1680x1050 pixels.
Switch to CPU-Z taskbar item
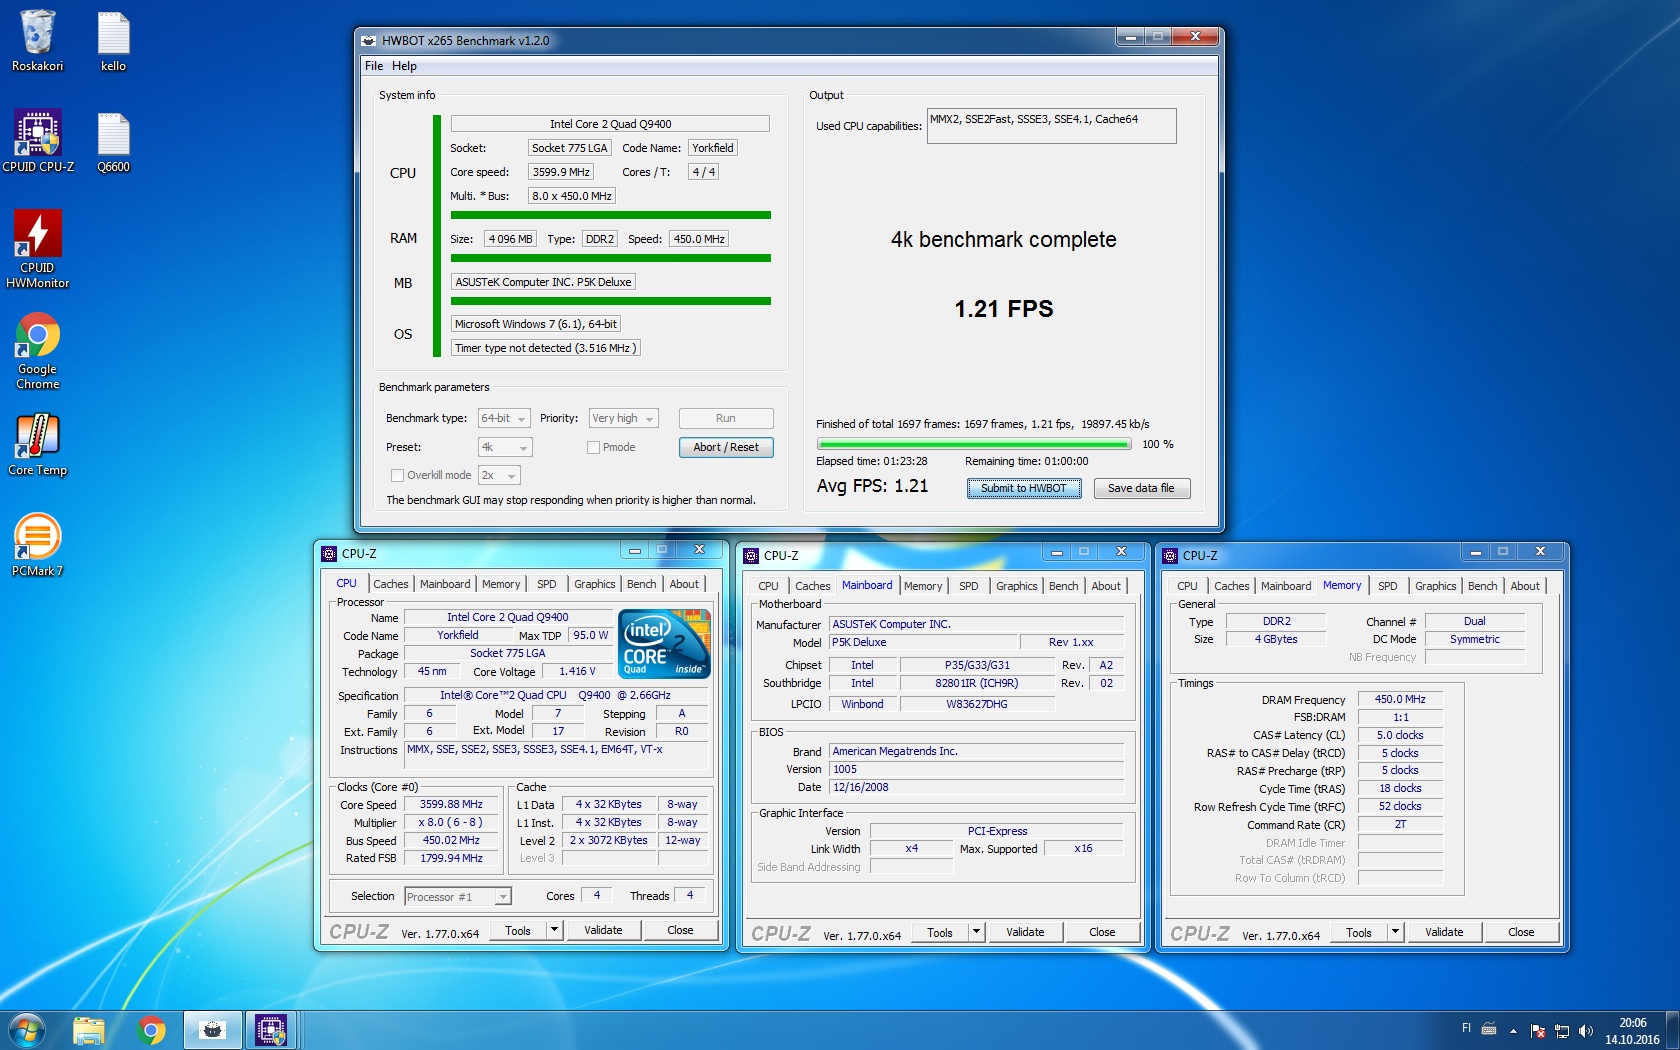coord(271,1030)
